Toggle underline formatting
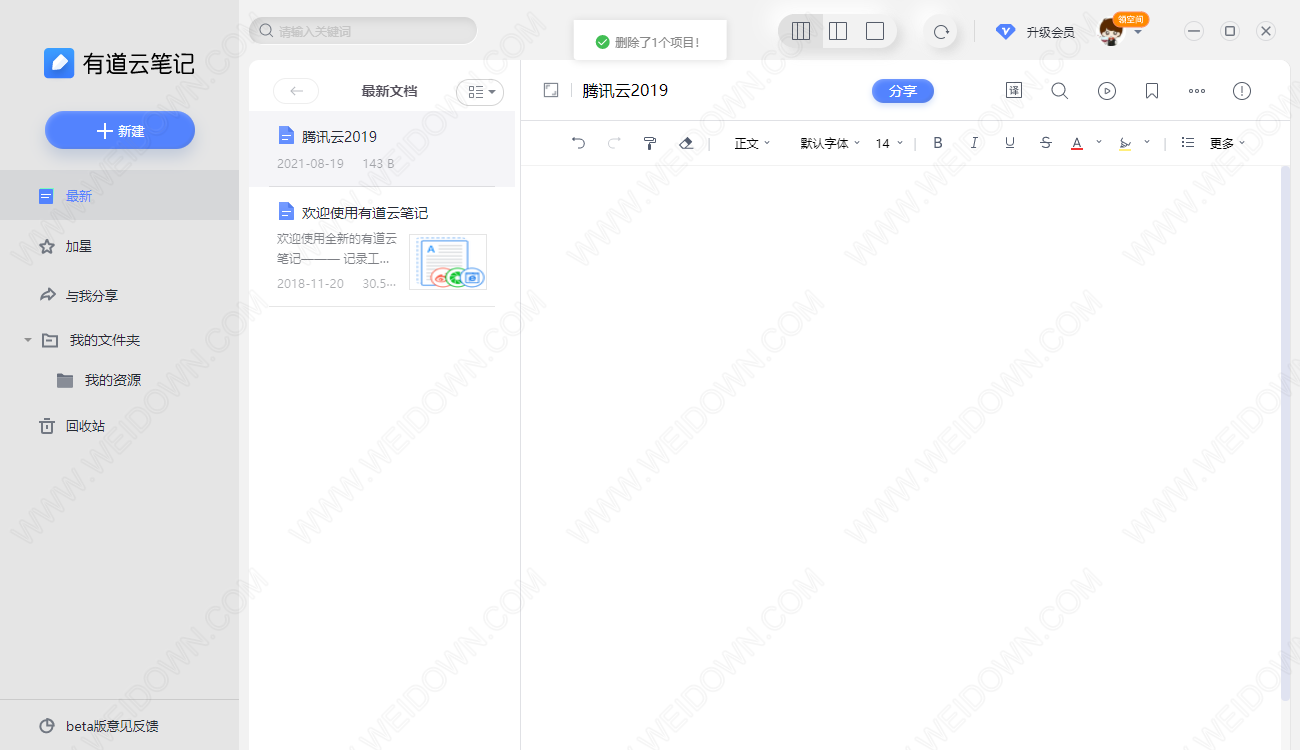 [x=1010, y=143]
